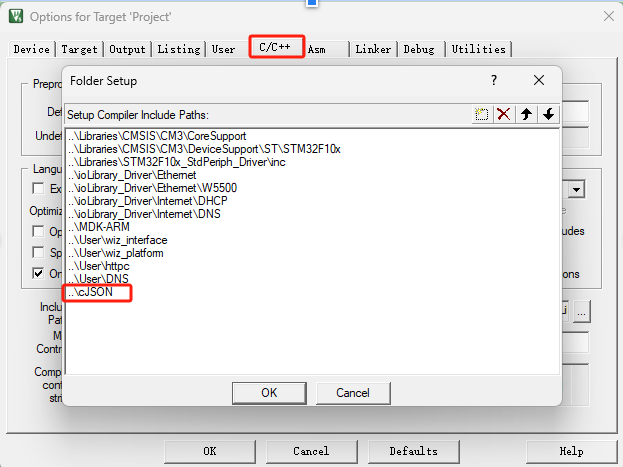The height and width of the screenshot is (467, 623).
Task: Click the Move Up arrow icon
Action: [x=526, y=114]
